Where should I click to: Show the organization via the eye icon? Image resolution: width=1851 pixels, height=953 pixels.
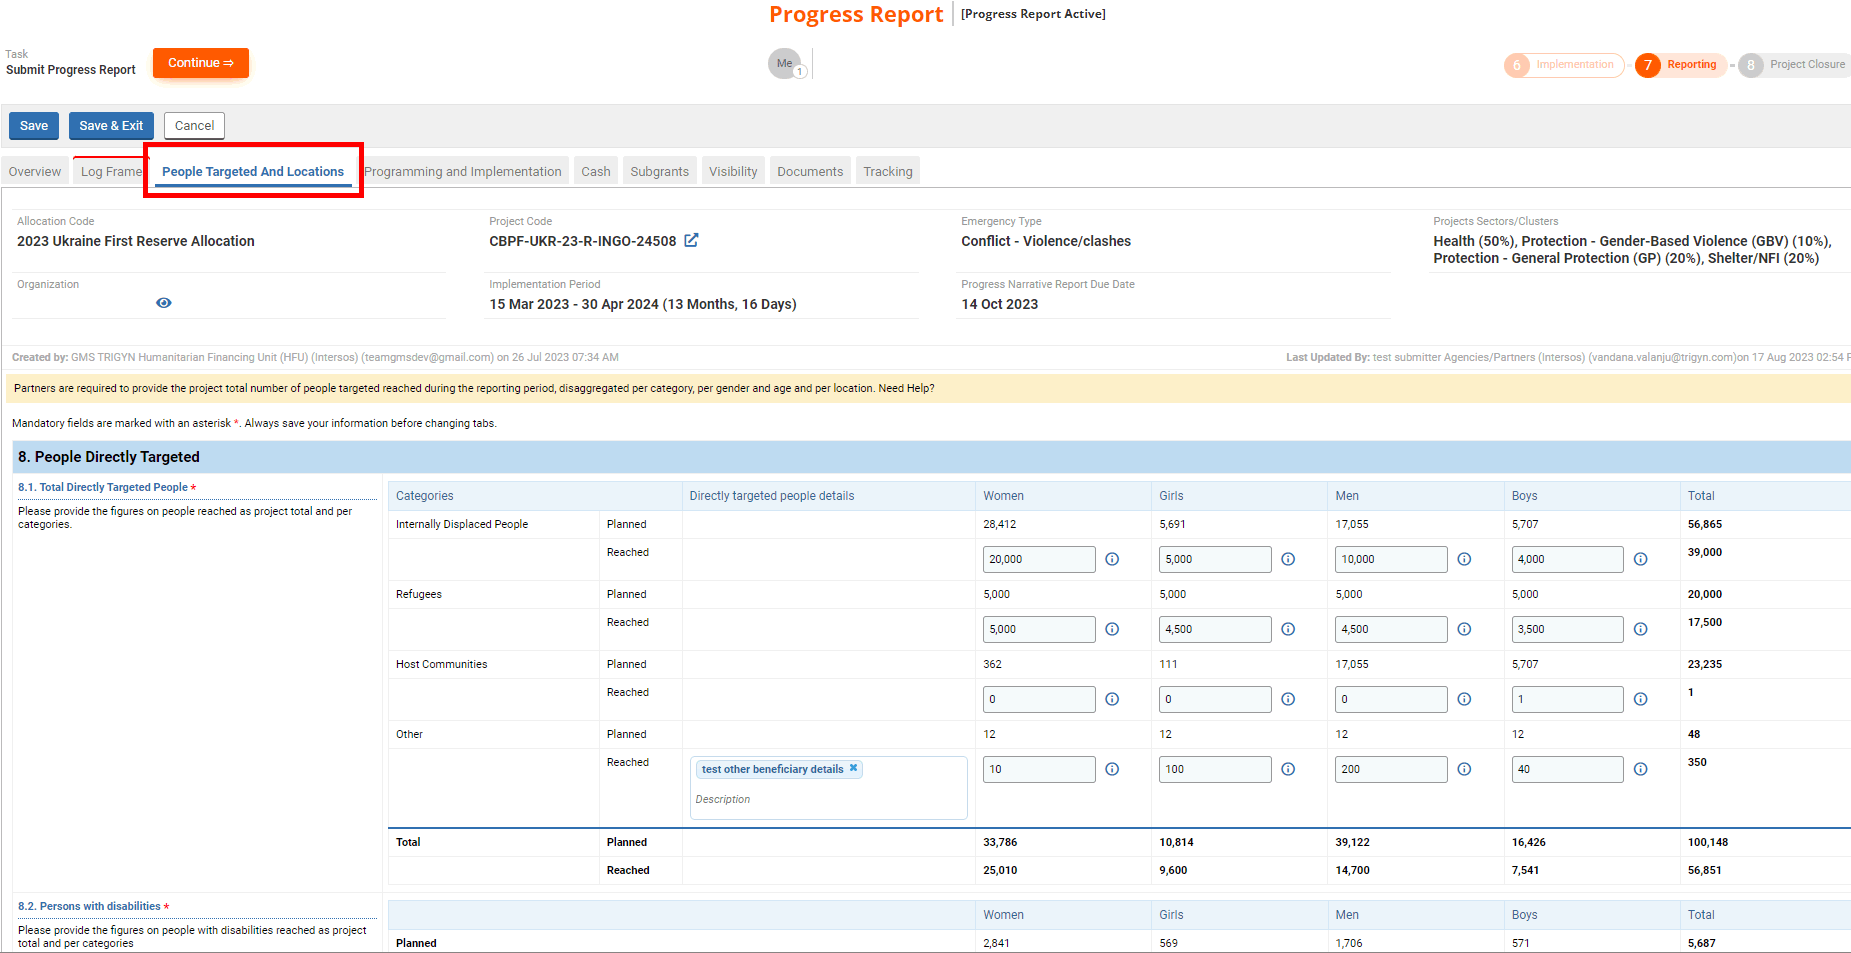(164, 303)
